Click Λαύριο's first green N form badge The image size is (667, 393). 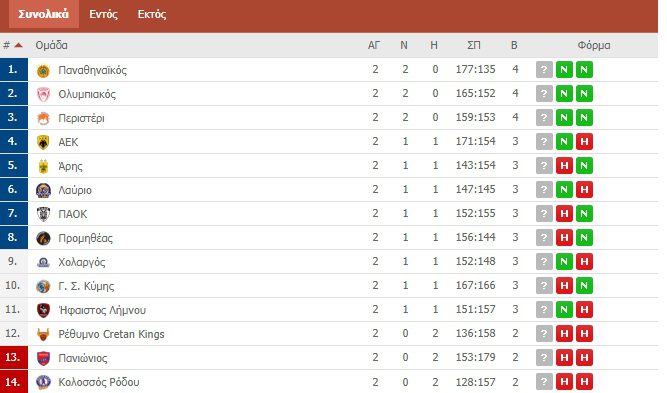pyautogui.click(x=564, y=190)
